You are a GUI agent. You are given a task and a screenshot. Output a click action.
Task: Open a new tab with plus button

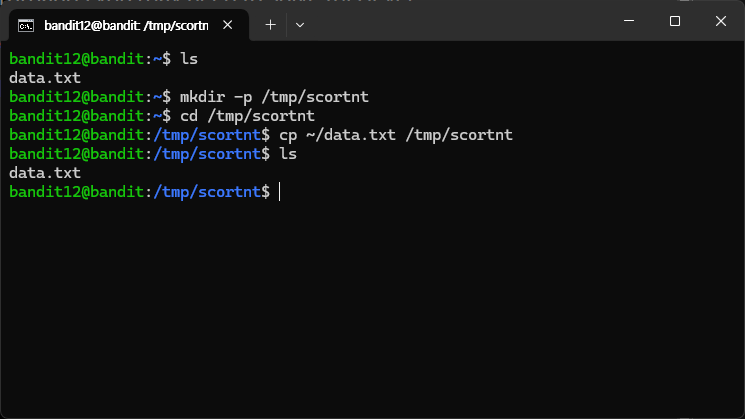pyautogui.click(x=270, y=25)
